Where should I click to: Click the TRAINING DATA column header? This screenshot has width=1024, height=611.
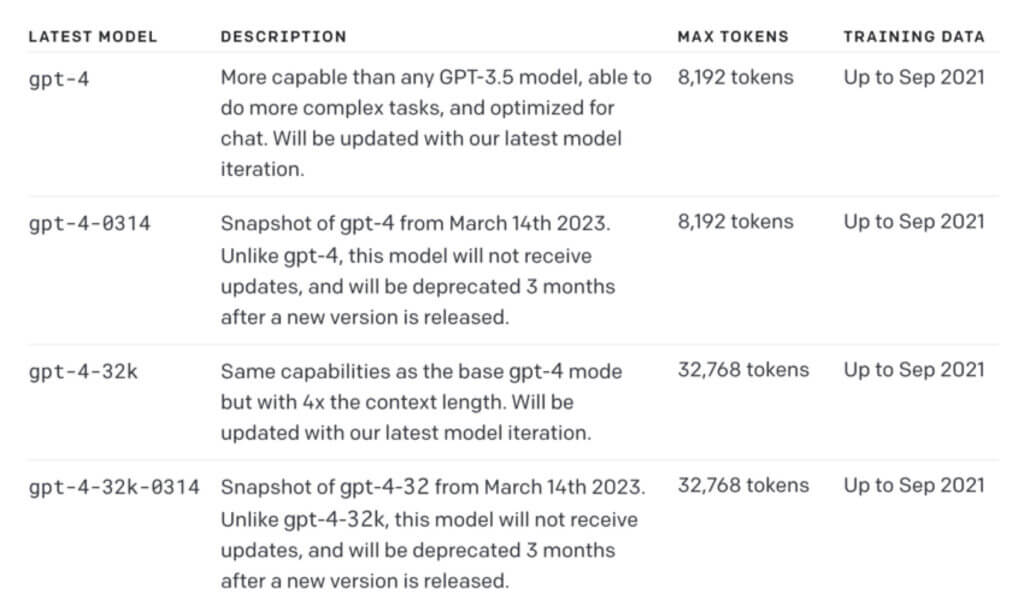pyautogui.click(x=914, y=37)
